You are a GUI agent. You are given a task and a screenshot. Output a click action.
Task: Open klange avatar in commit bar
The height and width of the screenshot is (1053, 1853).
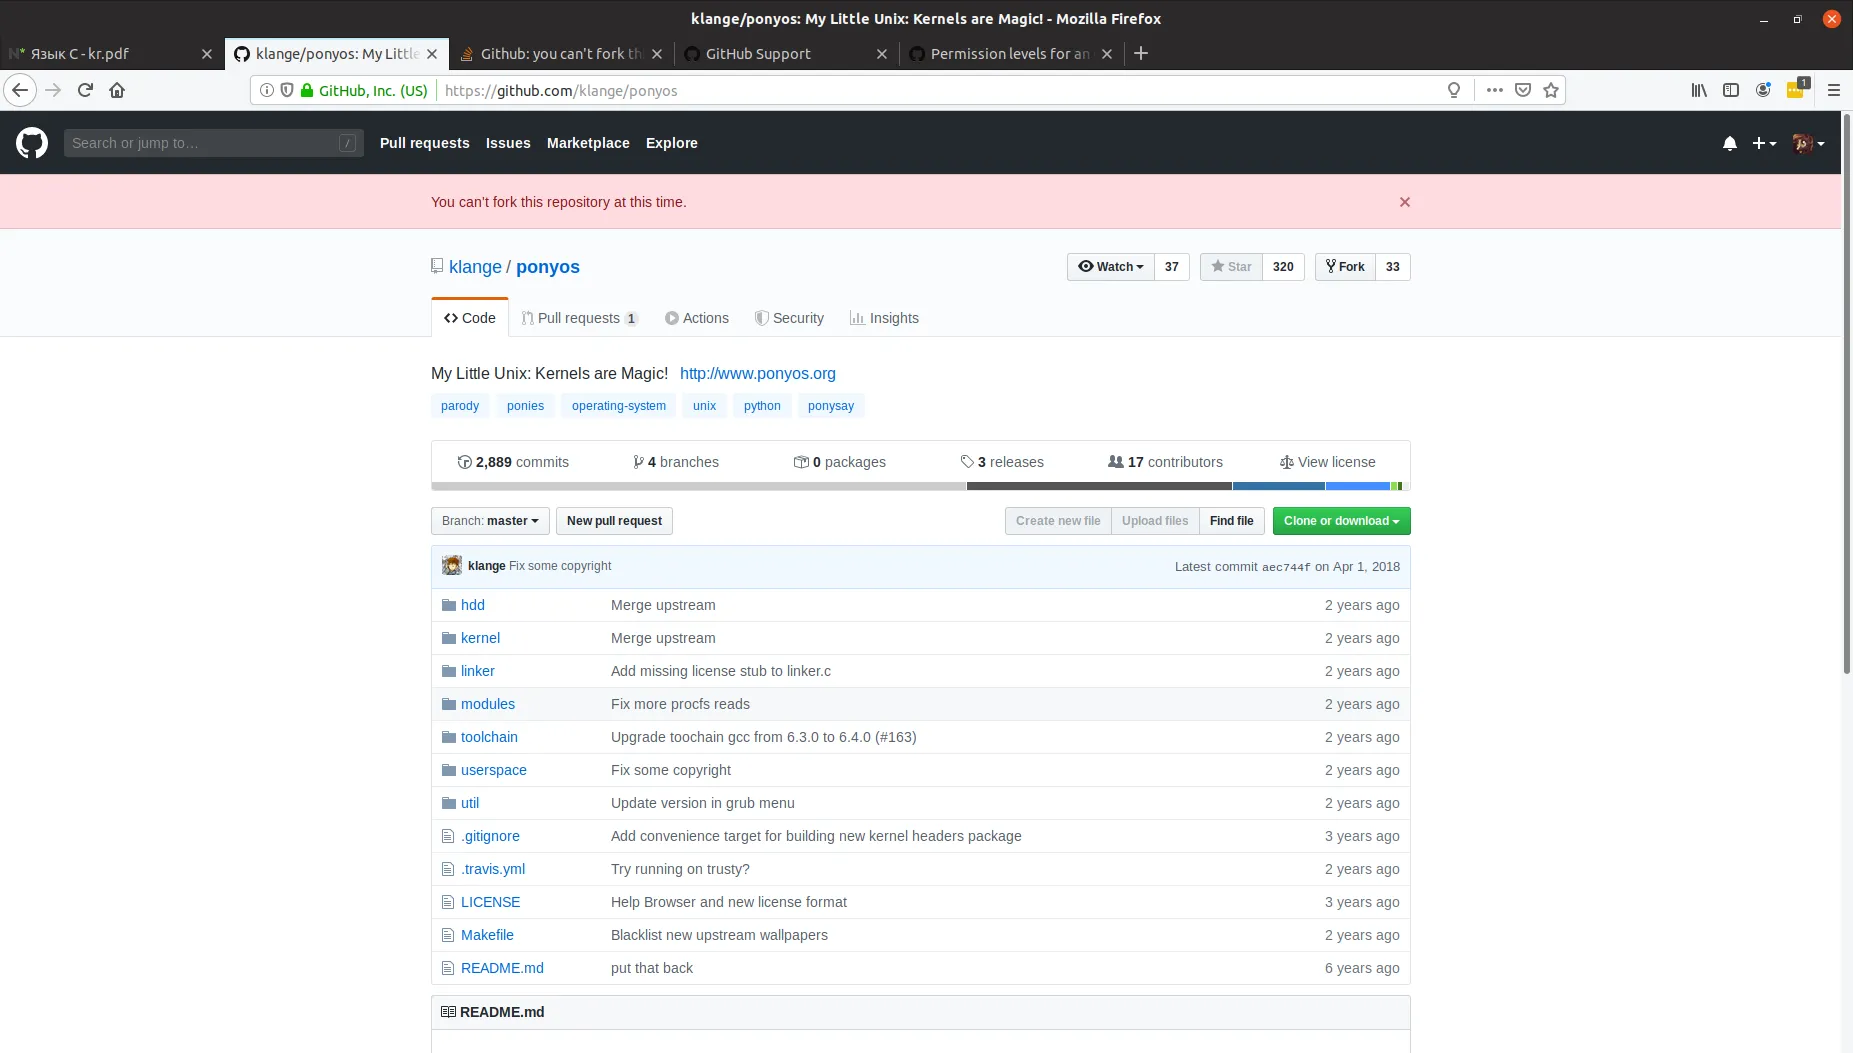pos(452,566)
